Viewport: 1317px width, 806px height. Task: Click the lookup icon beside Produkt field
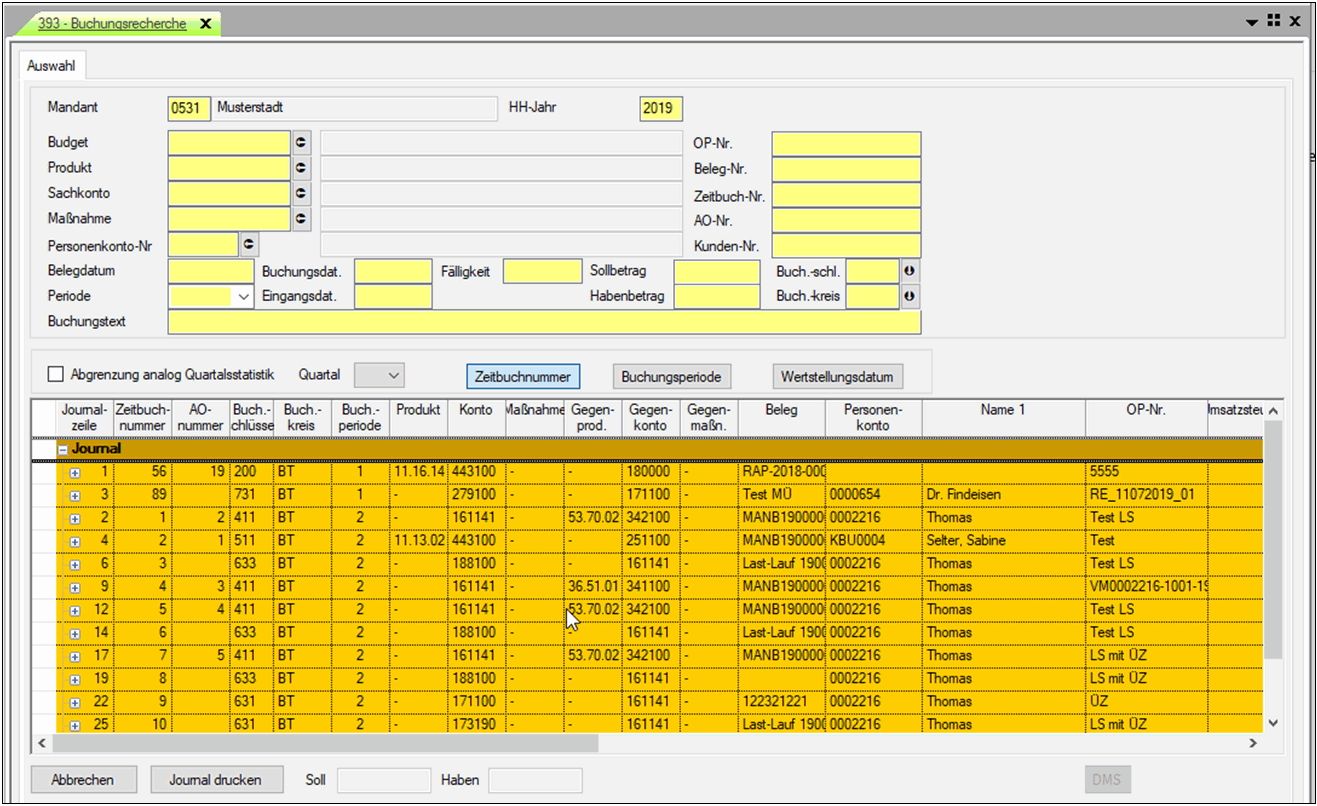(302, 169)
